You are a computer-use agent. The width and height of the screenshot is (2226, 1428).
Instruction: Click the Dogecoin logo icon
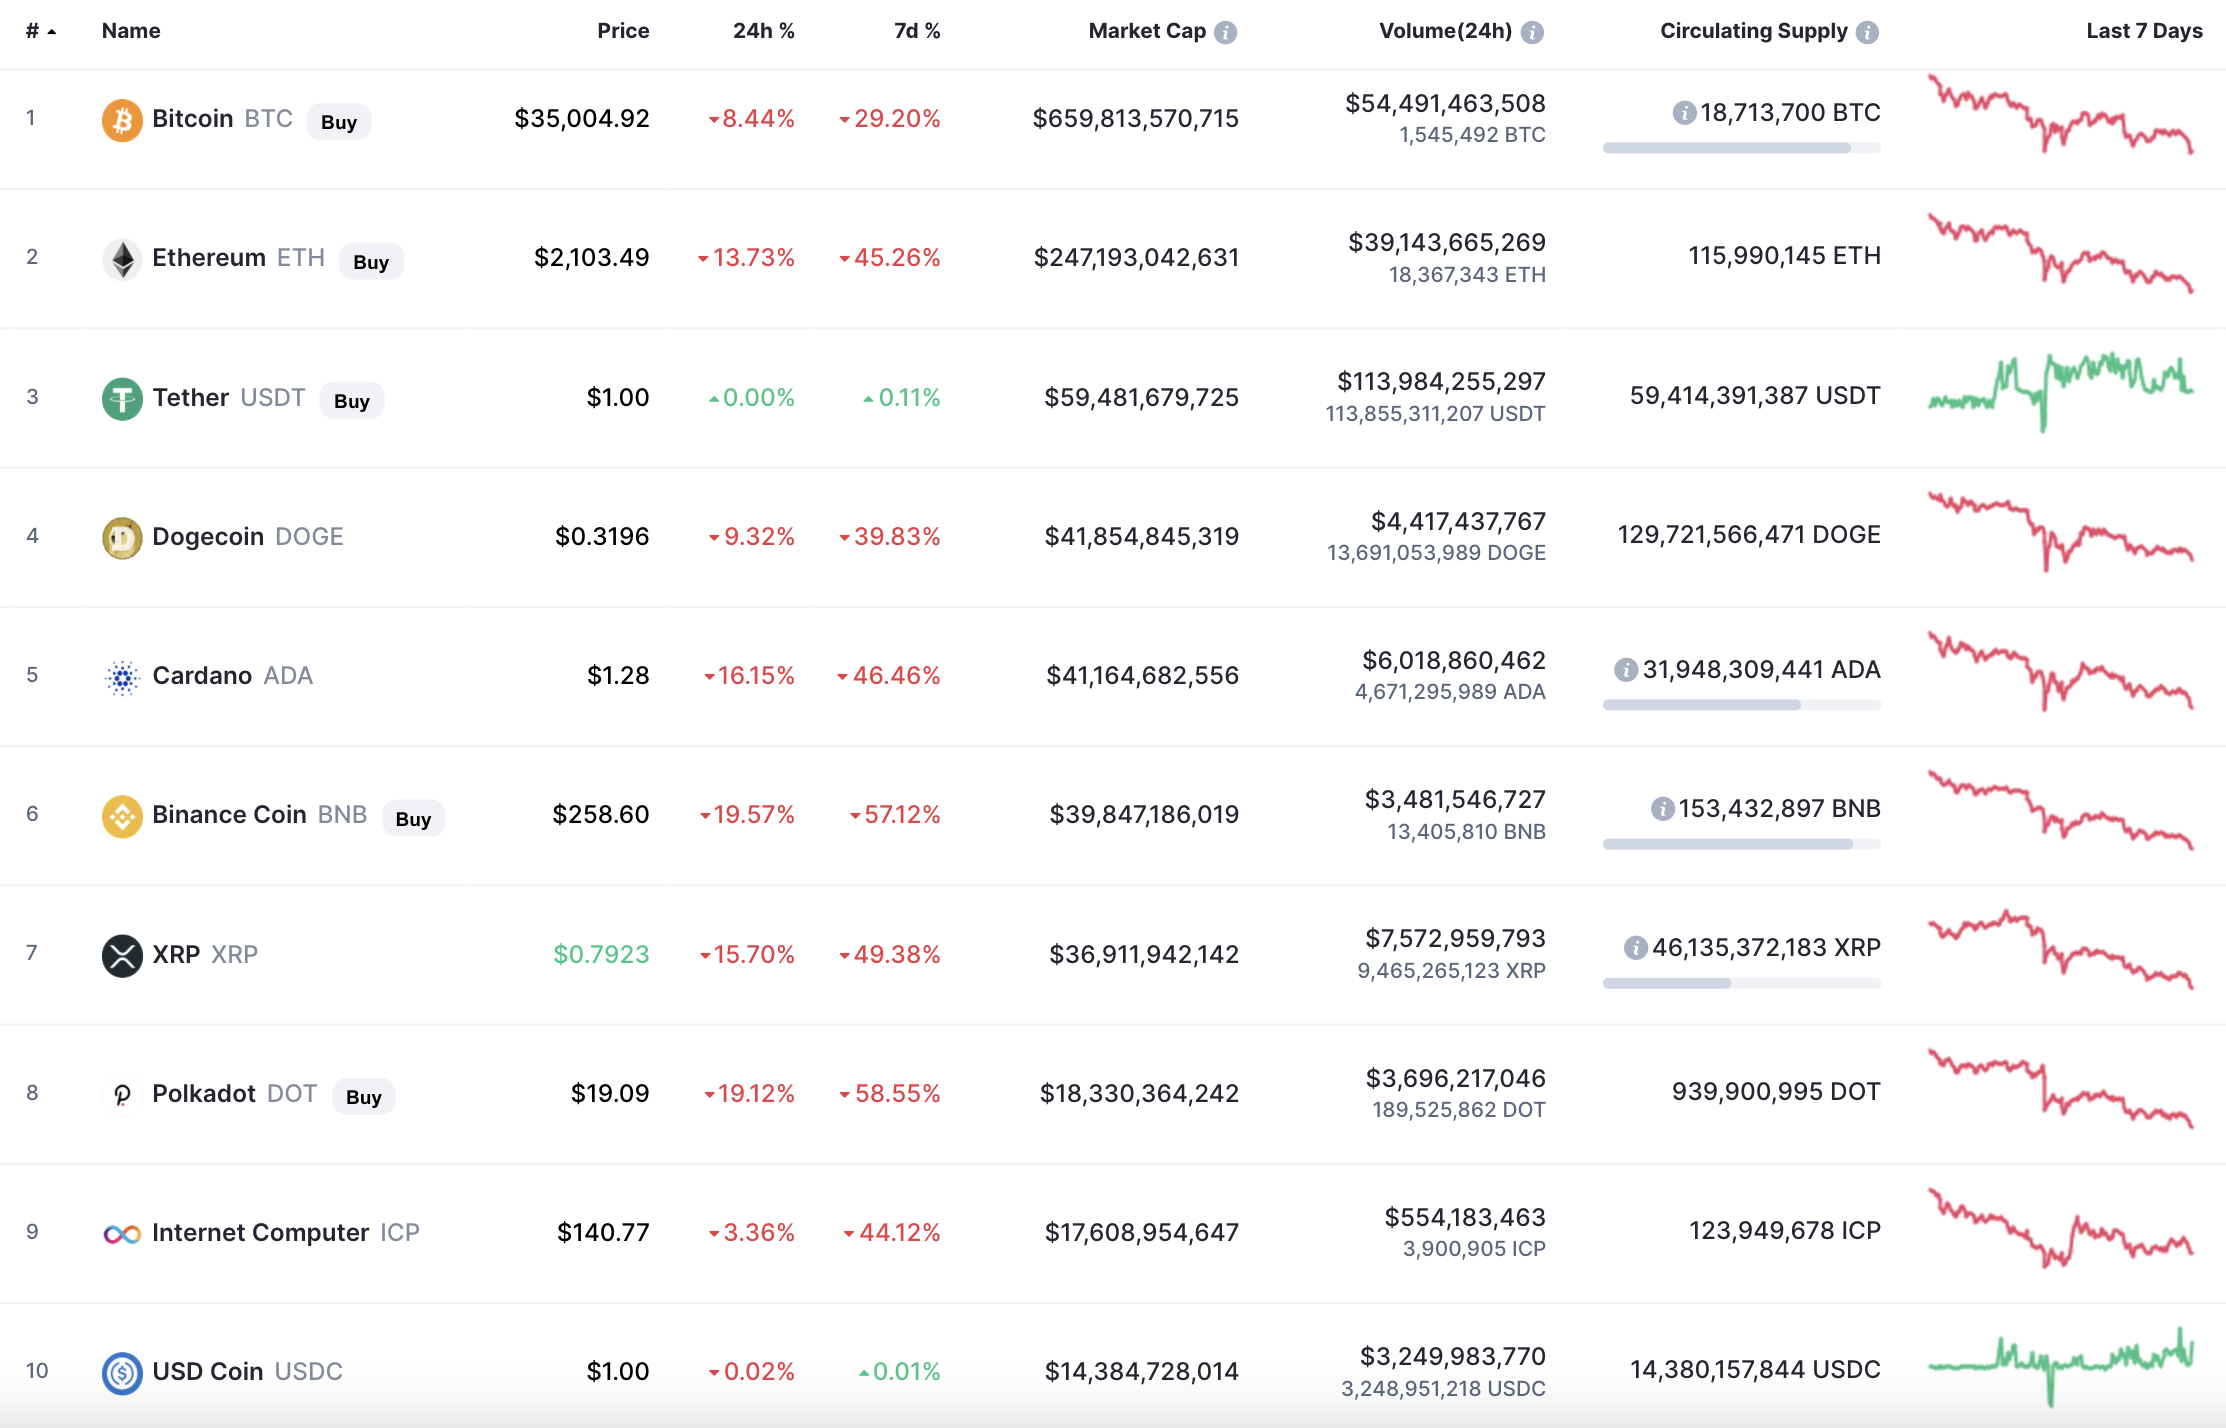tap(122, 538)
